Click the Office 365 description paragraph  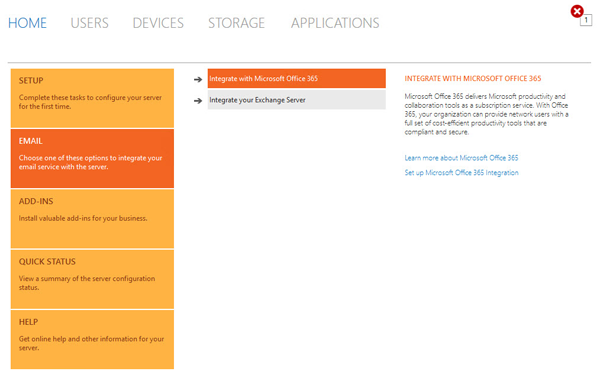486,114
